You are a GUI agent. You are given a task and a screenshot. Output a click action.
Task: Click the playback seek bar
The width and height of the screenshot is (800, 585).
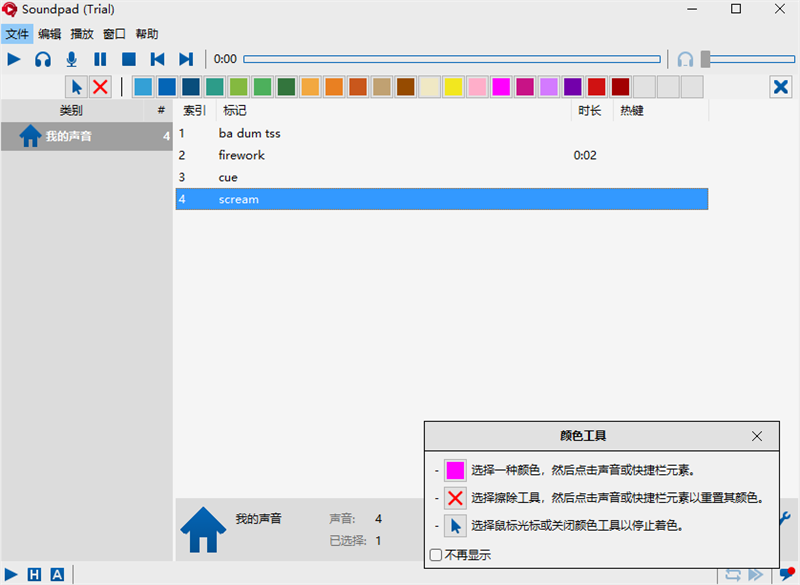[x=452, y=59]
